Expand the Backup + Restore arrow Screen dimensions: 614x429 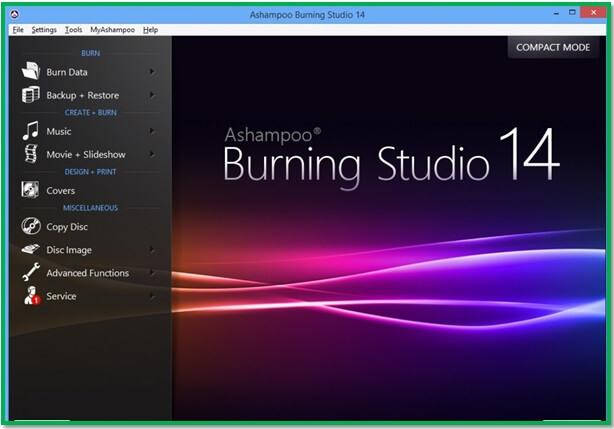point(152,95)
